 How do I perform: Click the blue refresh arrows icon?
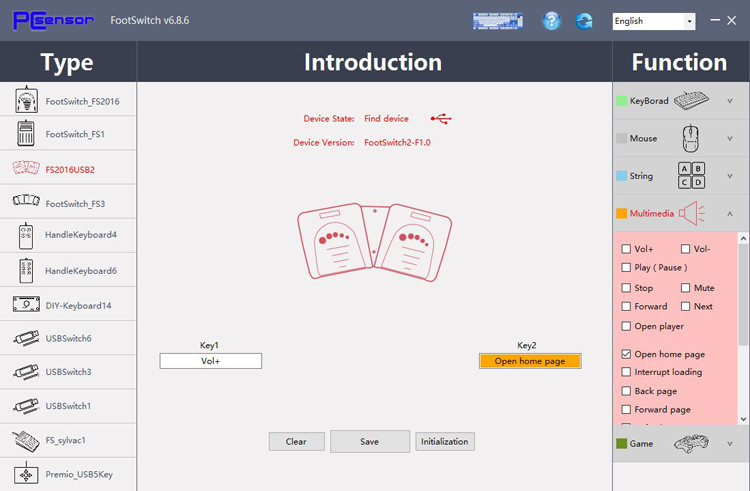pyautogui.click(x=584, y=21)
